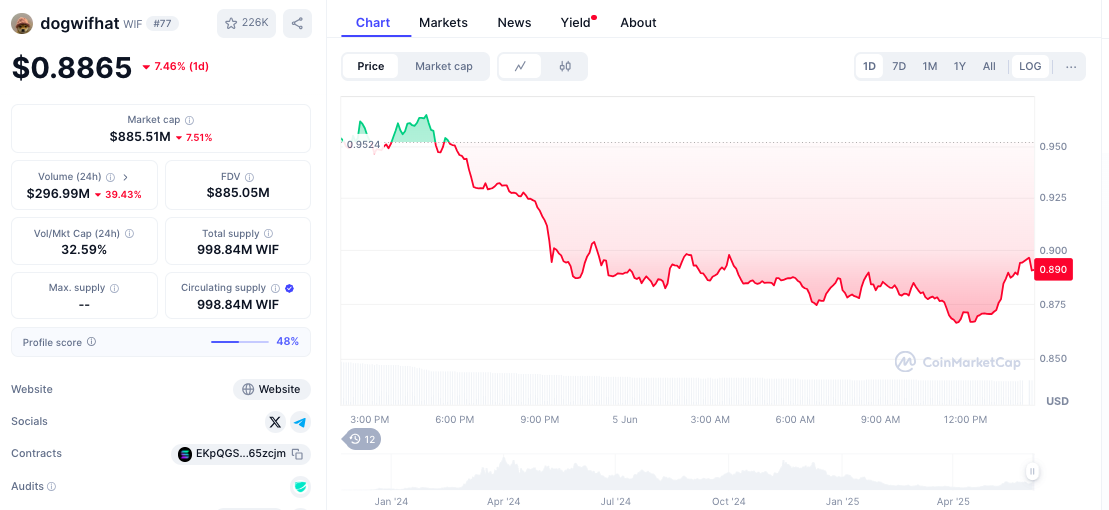Open the Chart tab
The width and height of the screenshot is (1109, 510).
pos(373,23)
